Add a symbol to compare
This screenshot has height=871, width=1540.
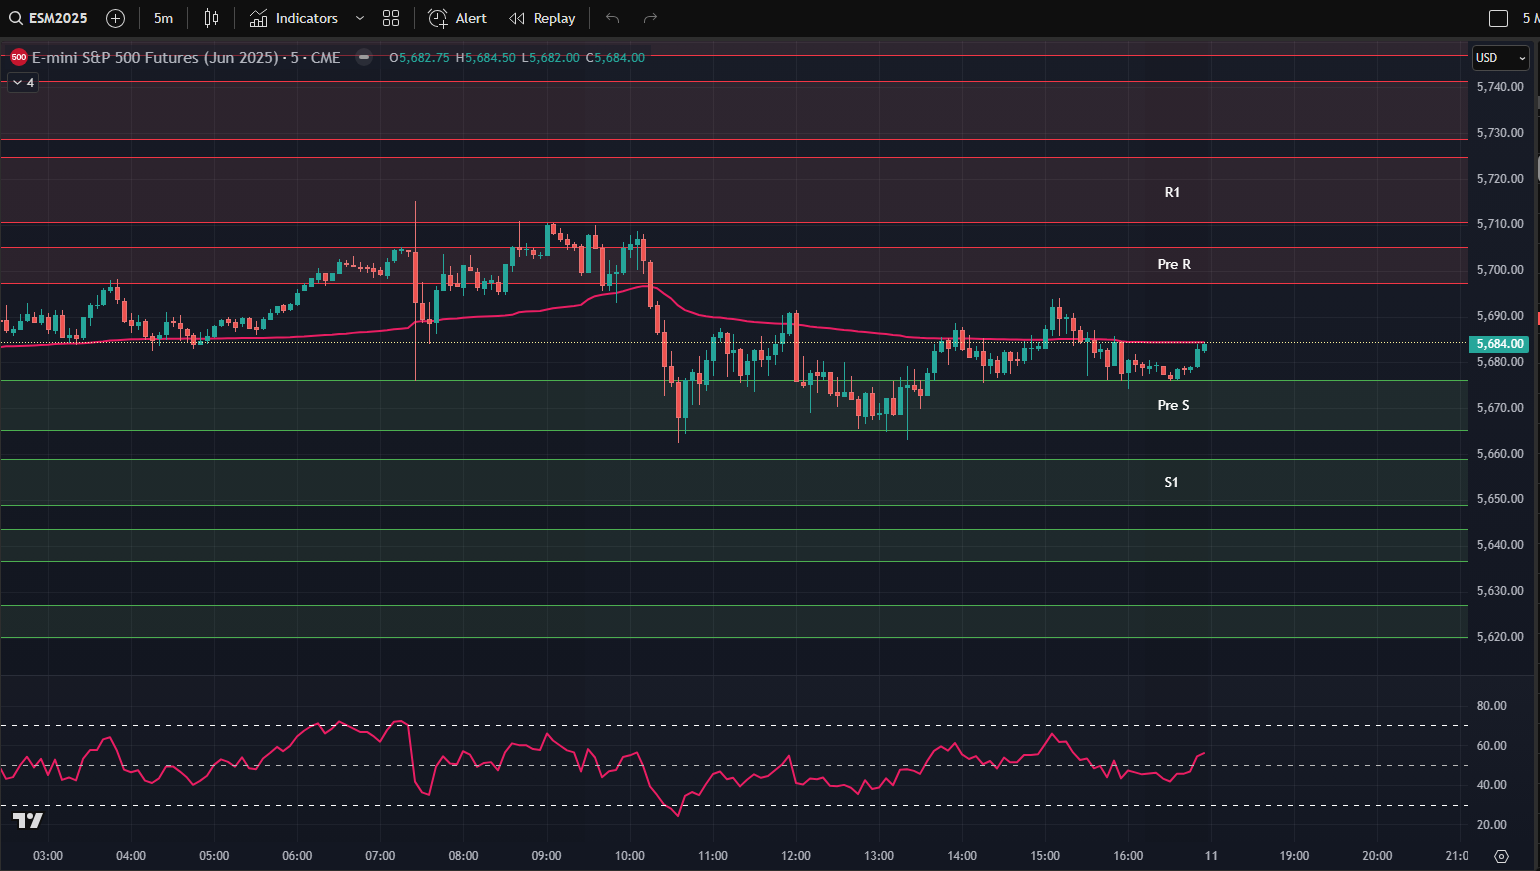(115, 18)
